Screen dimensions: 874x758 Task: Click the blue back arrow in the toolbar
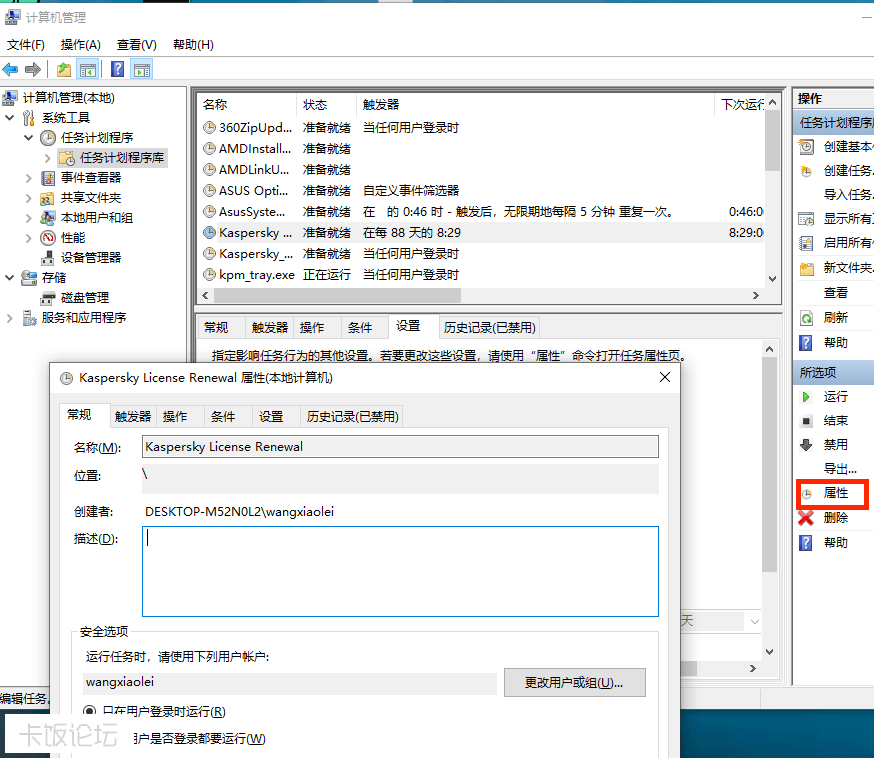(x=11, y=69)
